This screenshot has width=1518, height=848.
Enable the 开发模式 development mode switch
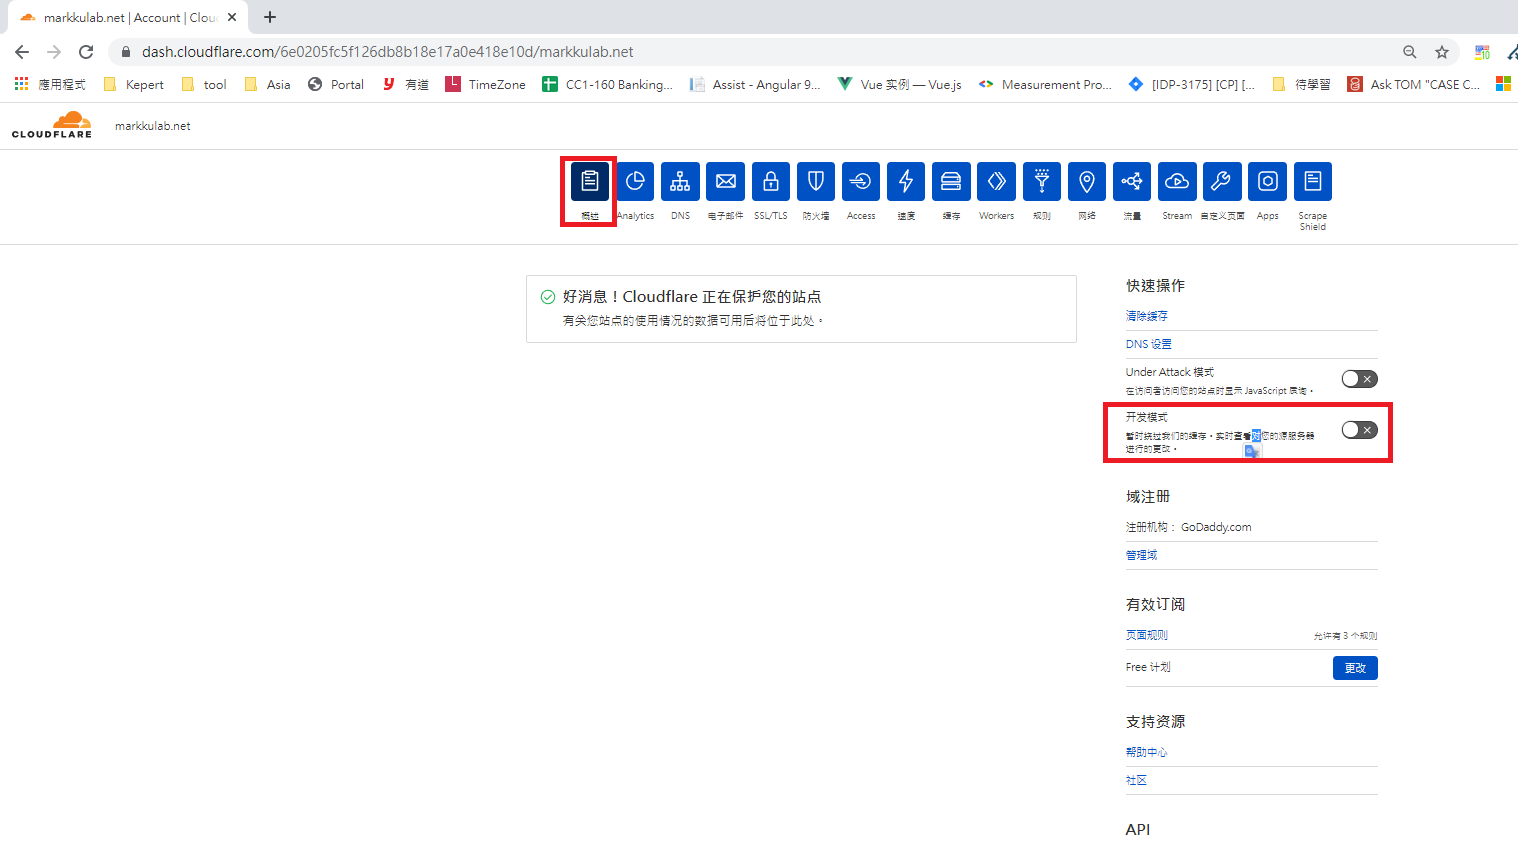pyautogui.click(x=1359, y=430)
